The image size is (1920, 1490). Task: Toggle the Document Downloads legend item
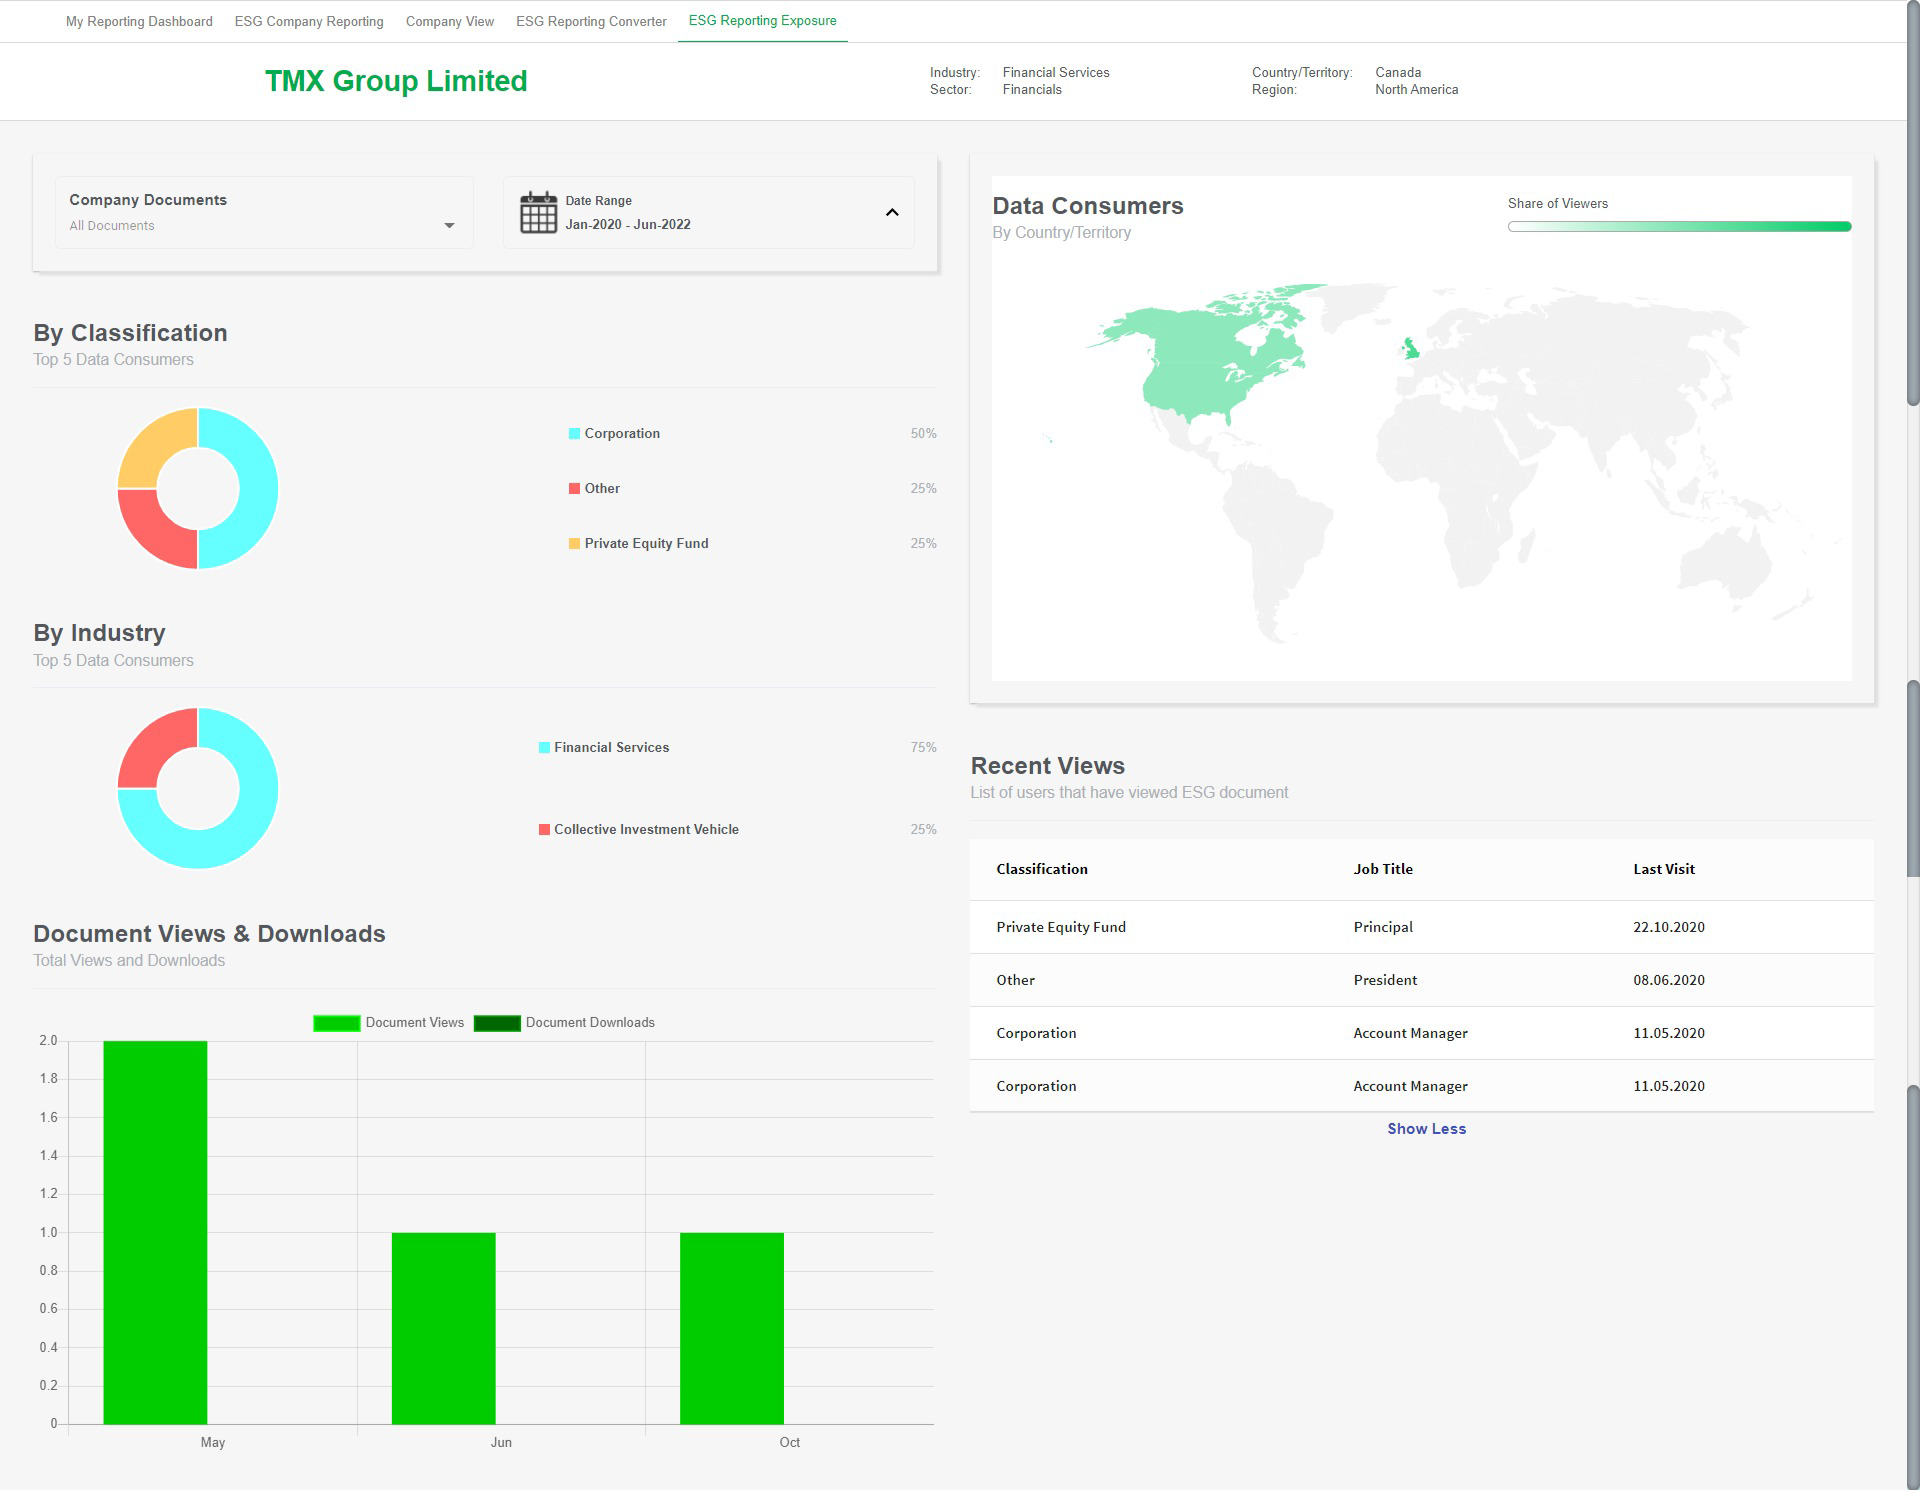[x=565, y=1023]
